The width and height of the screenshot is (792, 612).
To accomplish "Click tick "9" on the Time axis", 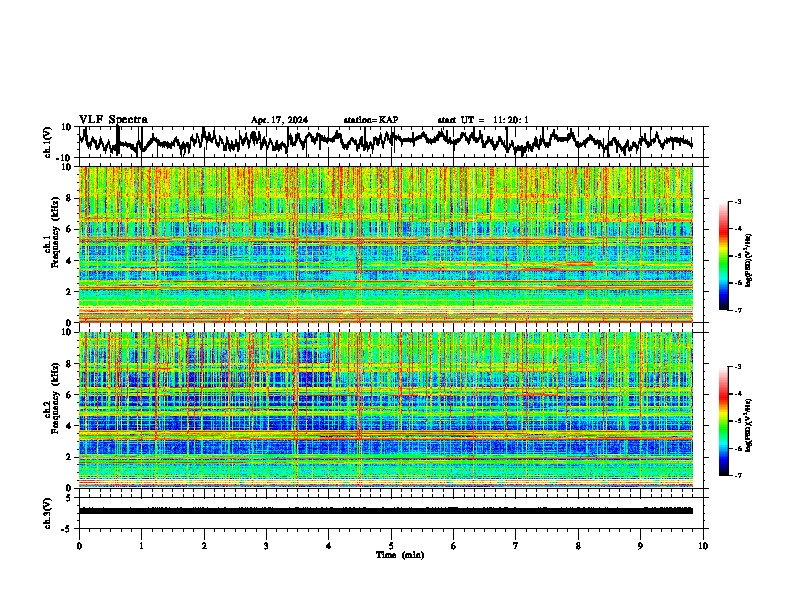I will coord(640,546).
